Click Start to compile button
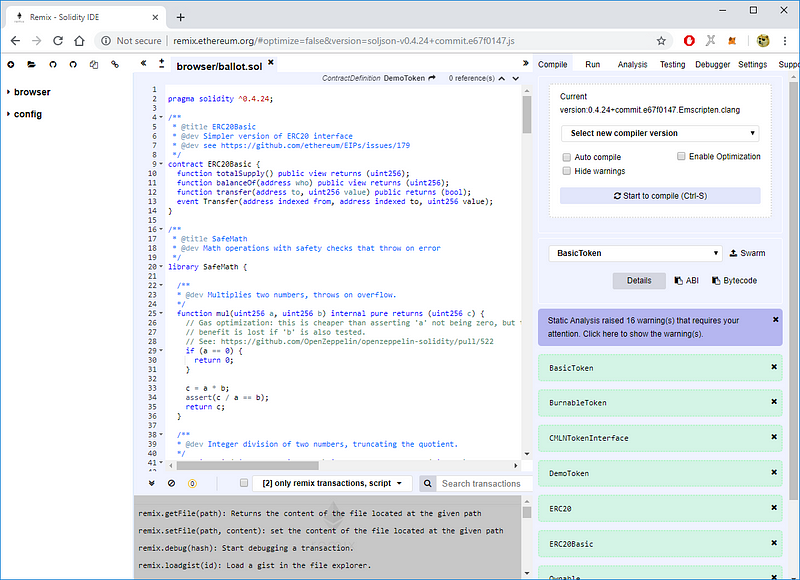This screenshot has width=800, height=580. pyautogui.click(x=660, y=196)
